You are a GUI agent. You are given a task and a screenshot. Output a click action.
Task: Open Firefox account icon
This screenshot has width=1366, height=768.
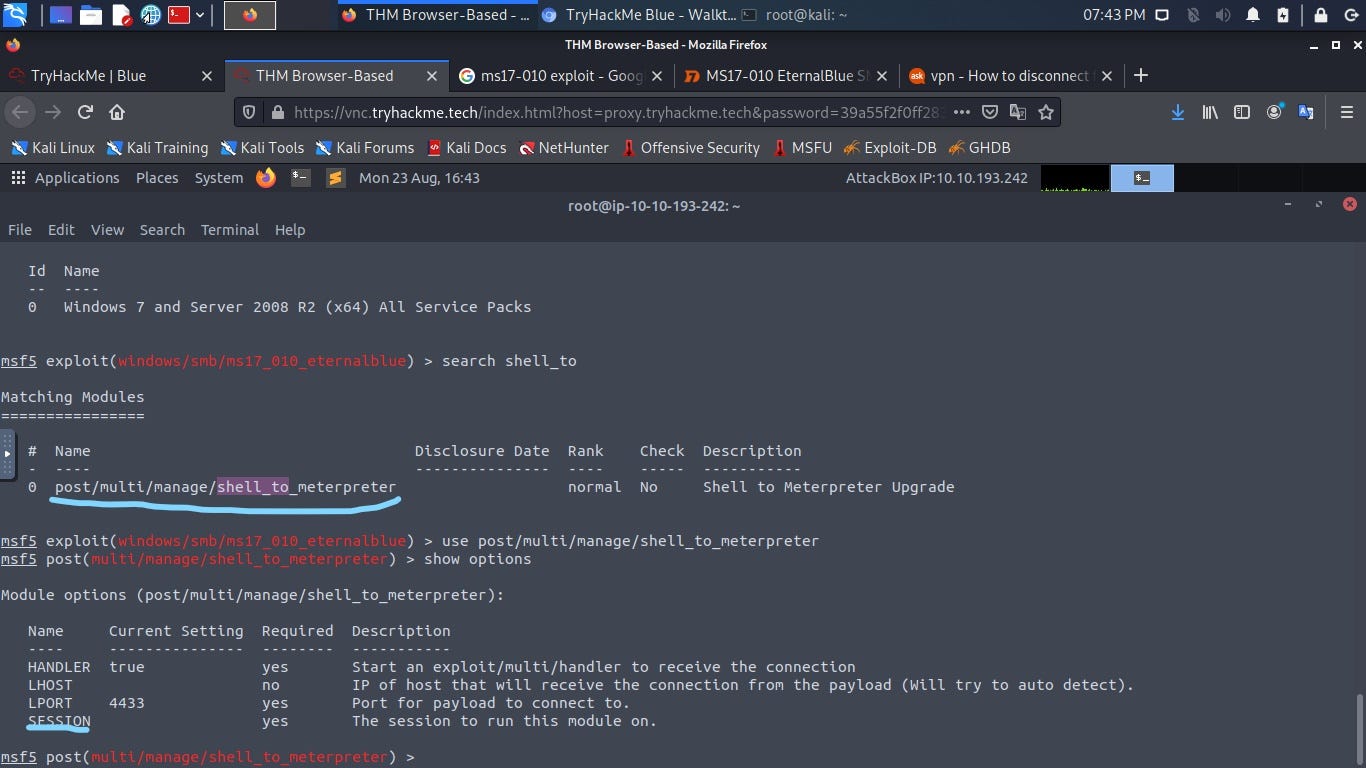(1274, 112)
